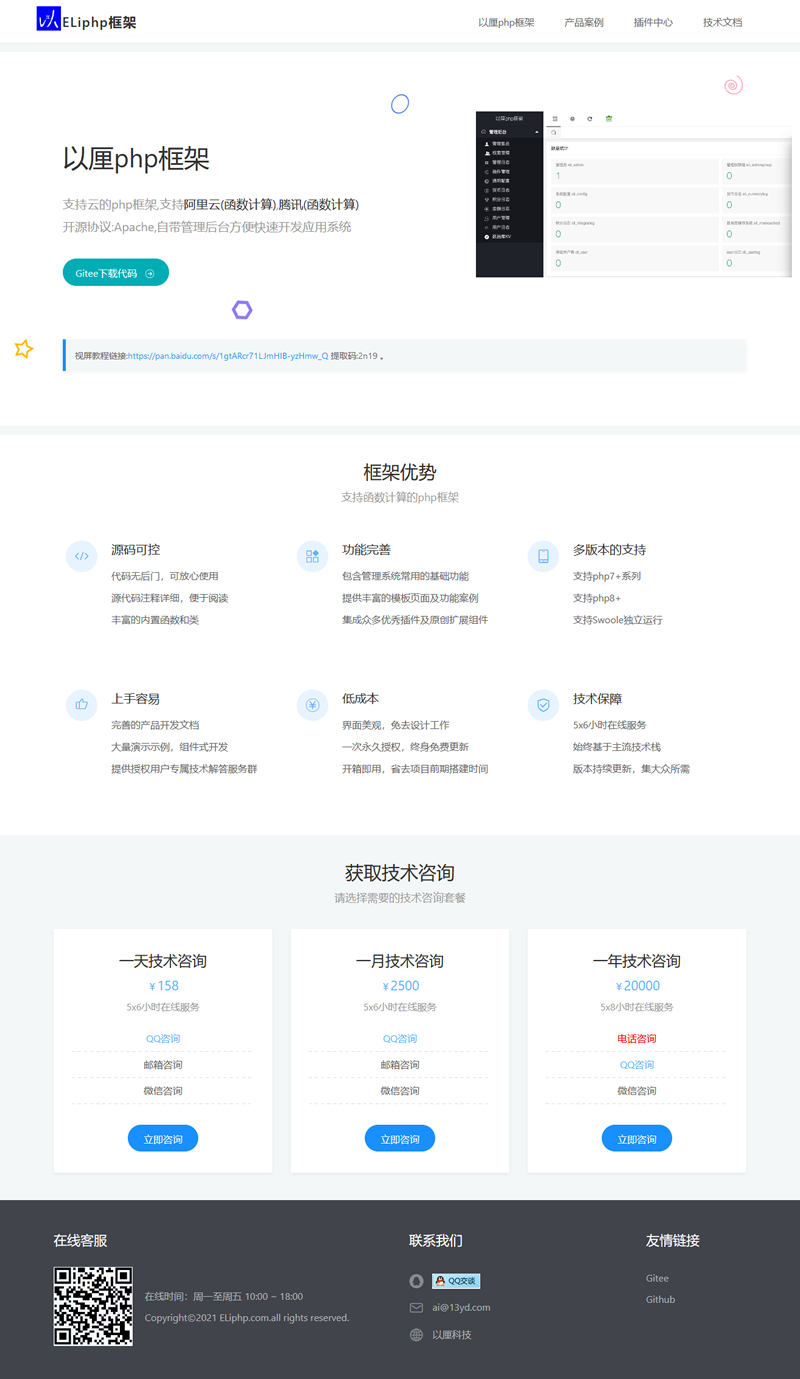Click the Gitee下载代码 button
Screen dimensions: 800x1379
[115, 271]
